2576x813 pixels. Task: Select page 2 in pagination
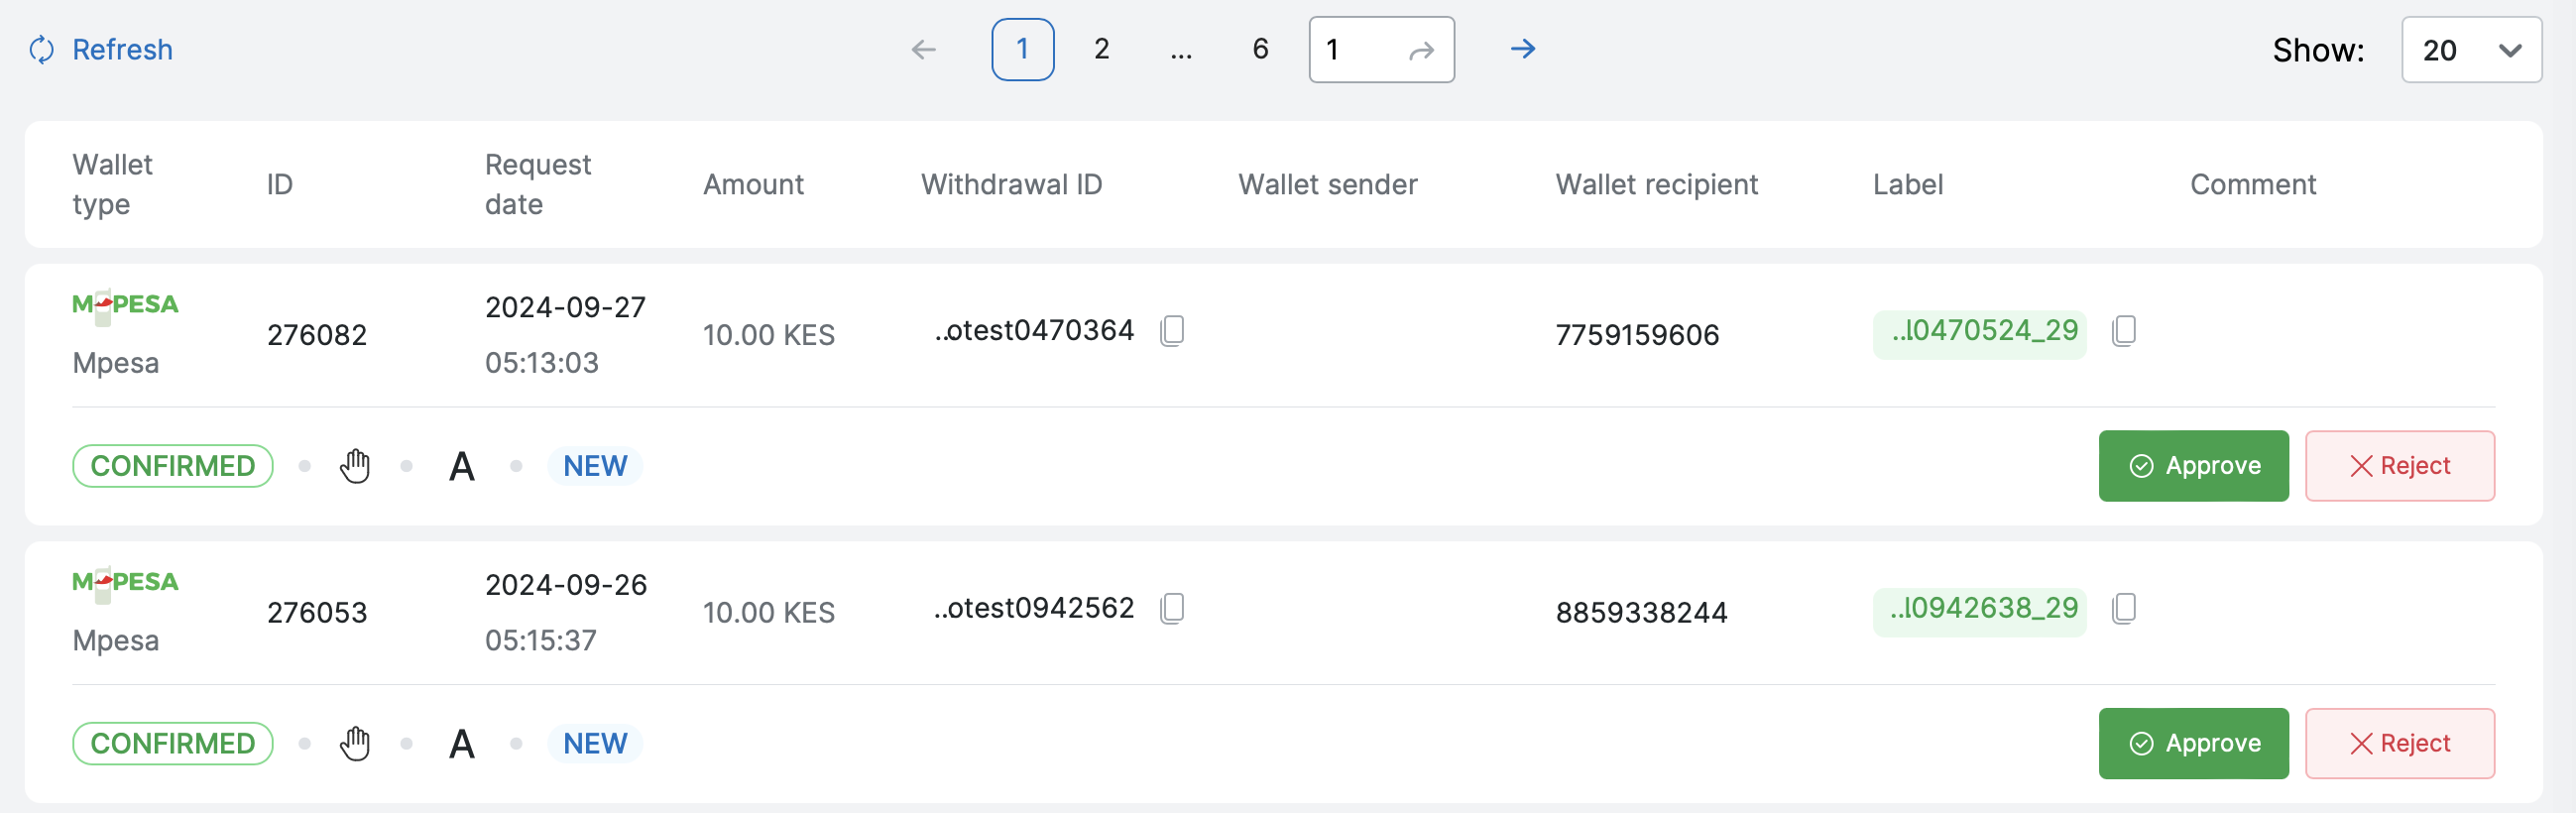click(x=1101, y=49)
